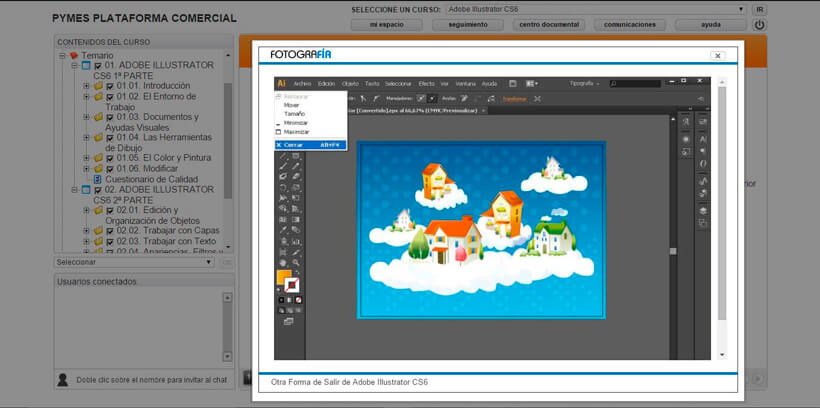Click the stroke swatch with red slash
The height and width of the screenshot is (408, 820).
click(292, 285)
